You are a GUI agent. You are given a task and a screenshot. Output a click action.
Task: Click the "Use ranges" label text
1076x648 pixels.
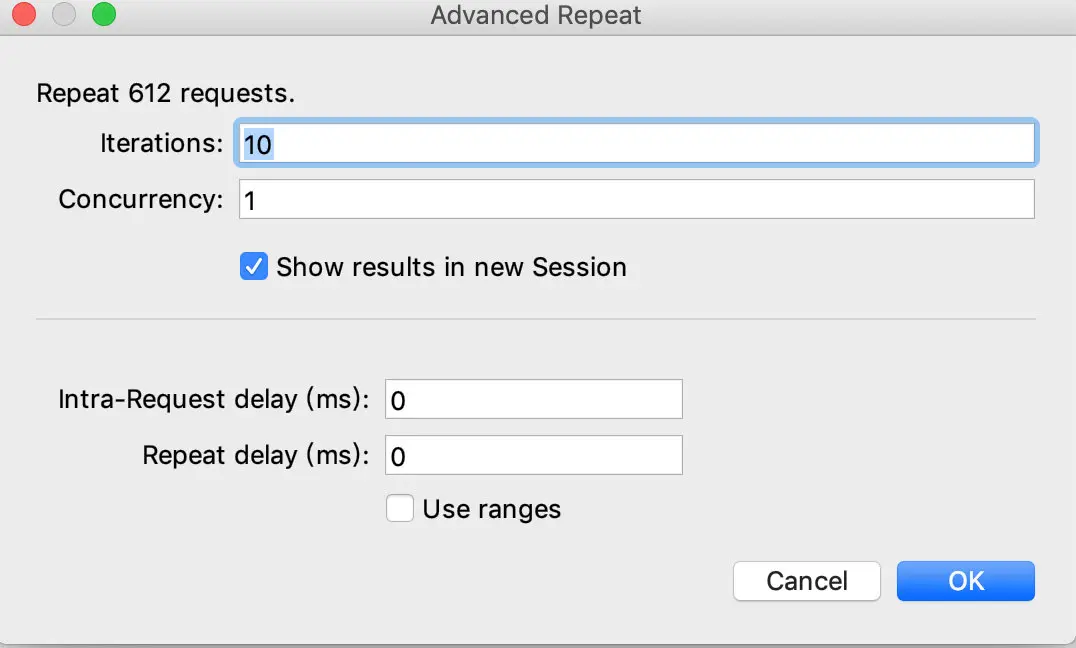[x=491, y=509]
